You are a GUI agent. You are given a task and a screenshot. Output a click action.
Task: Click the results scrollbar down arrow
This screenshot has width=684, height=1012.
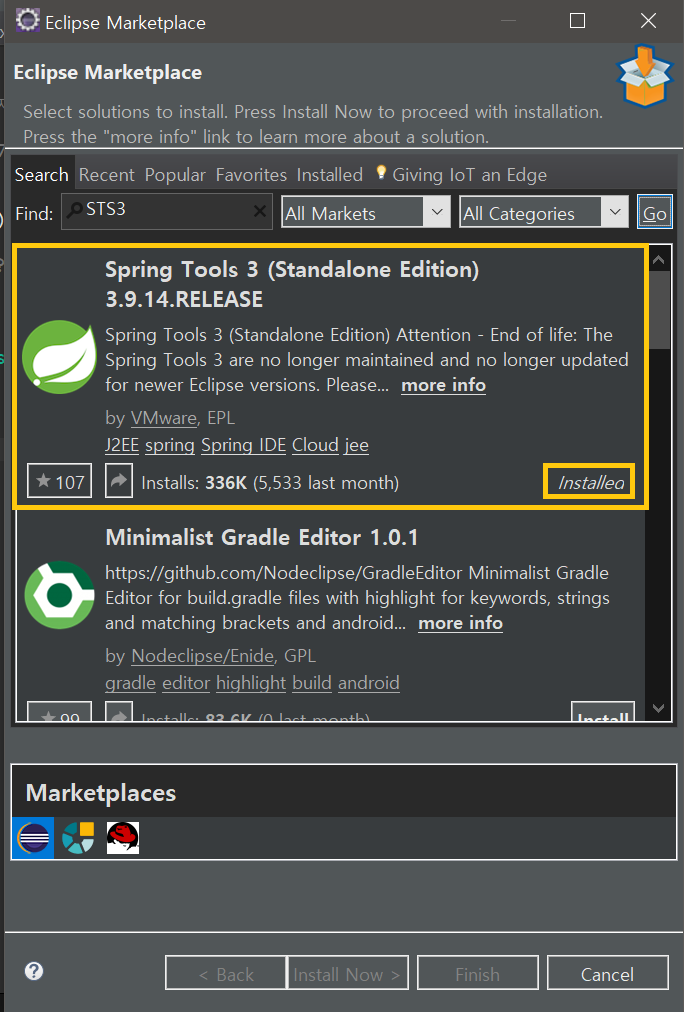click(659, 709)
